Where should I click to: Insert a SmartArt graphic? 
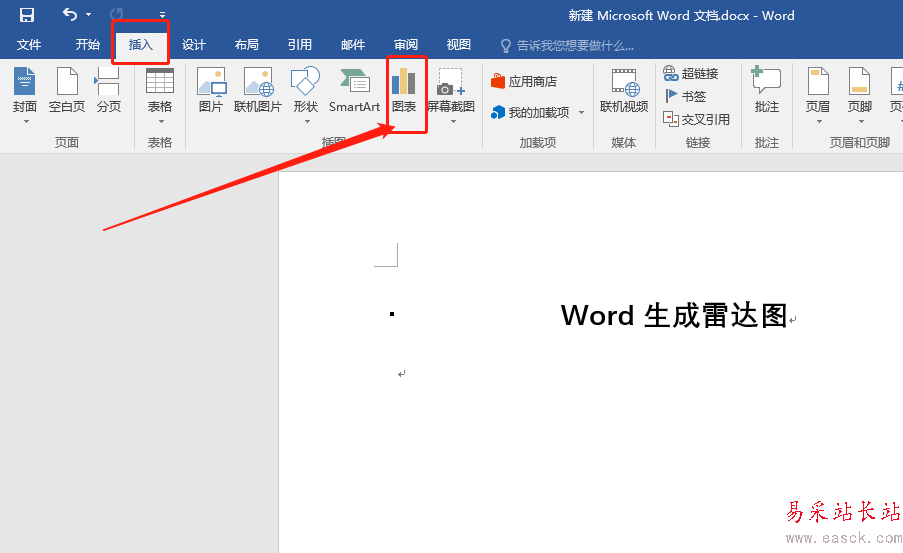(x=354, y=90)
